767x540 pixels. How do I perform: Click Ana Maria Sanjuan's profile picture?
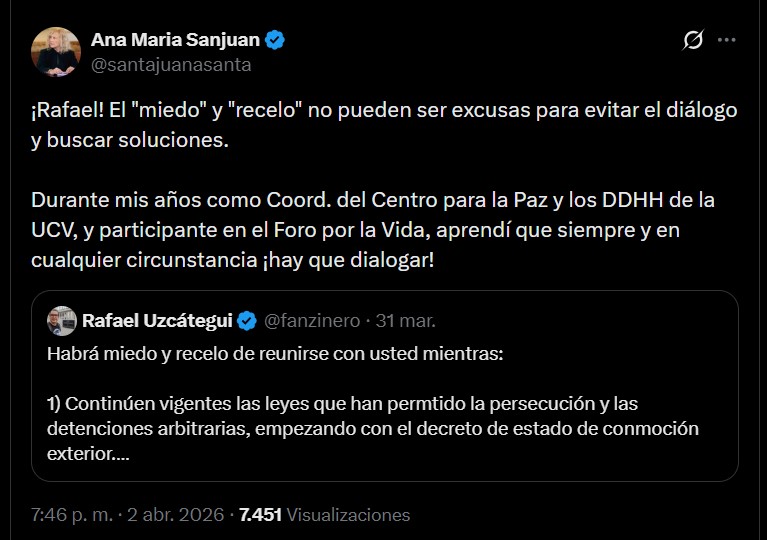tap(56, 52)
